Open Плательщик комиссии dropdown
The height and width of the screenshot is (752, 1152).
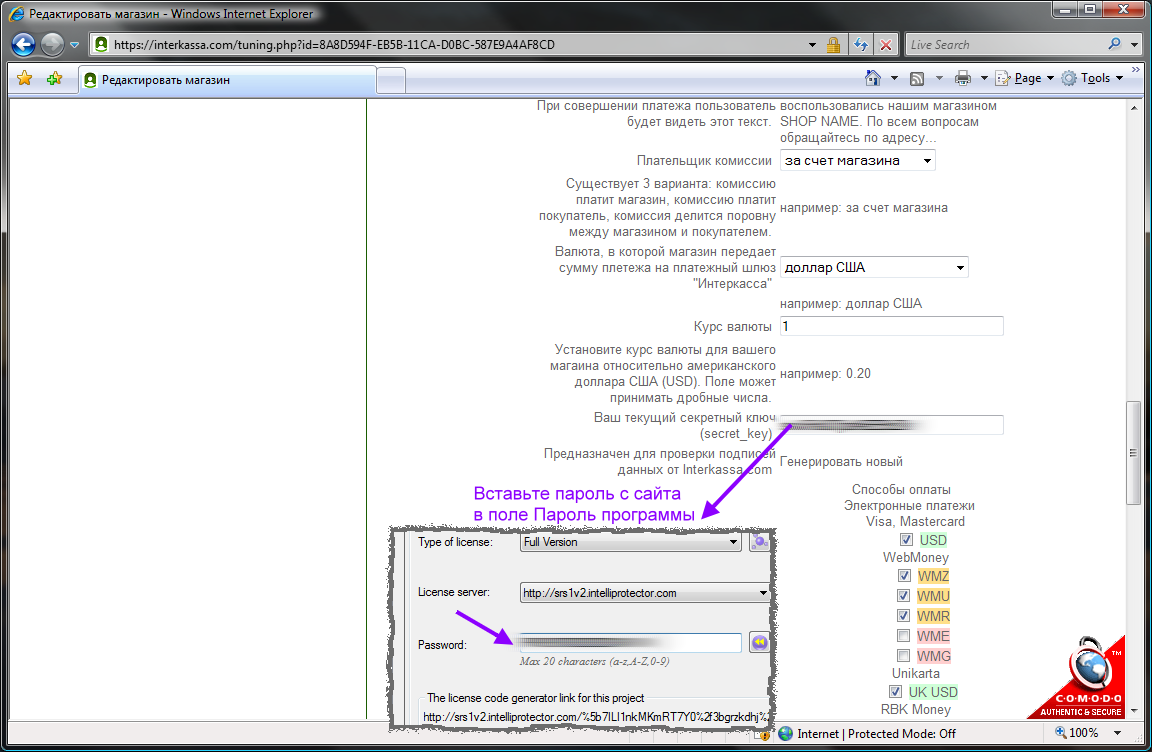pos(857,161)
